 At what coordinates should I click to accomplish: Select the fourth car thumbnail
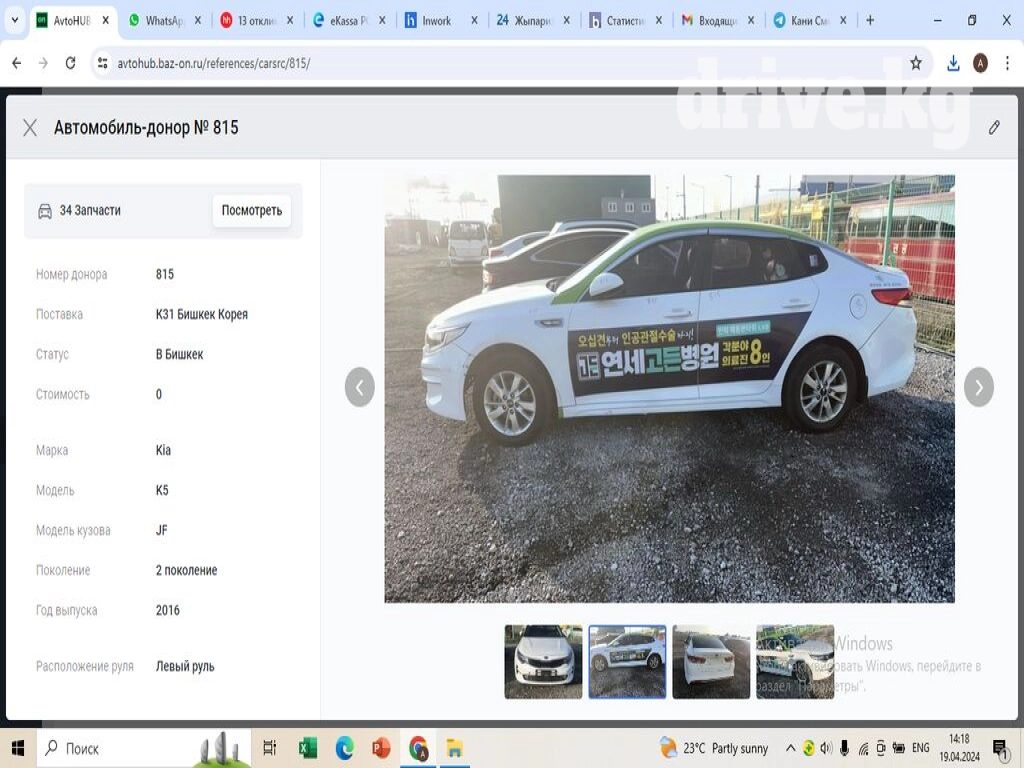795,661
